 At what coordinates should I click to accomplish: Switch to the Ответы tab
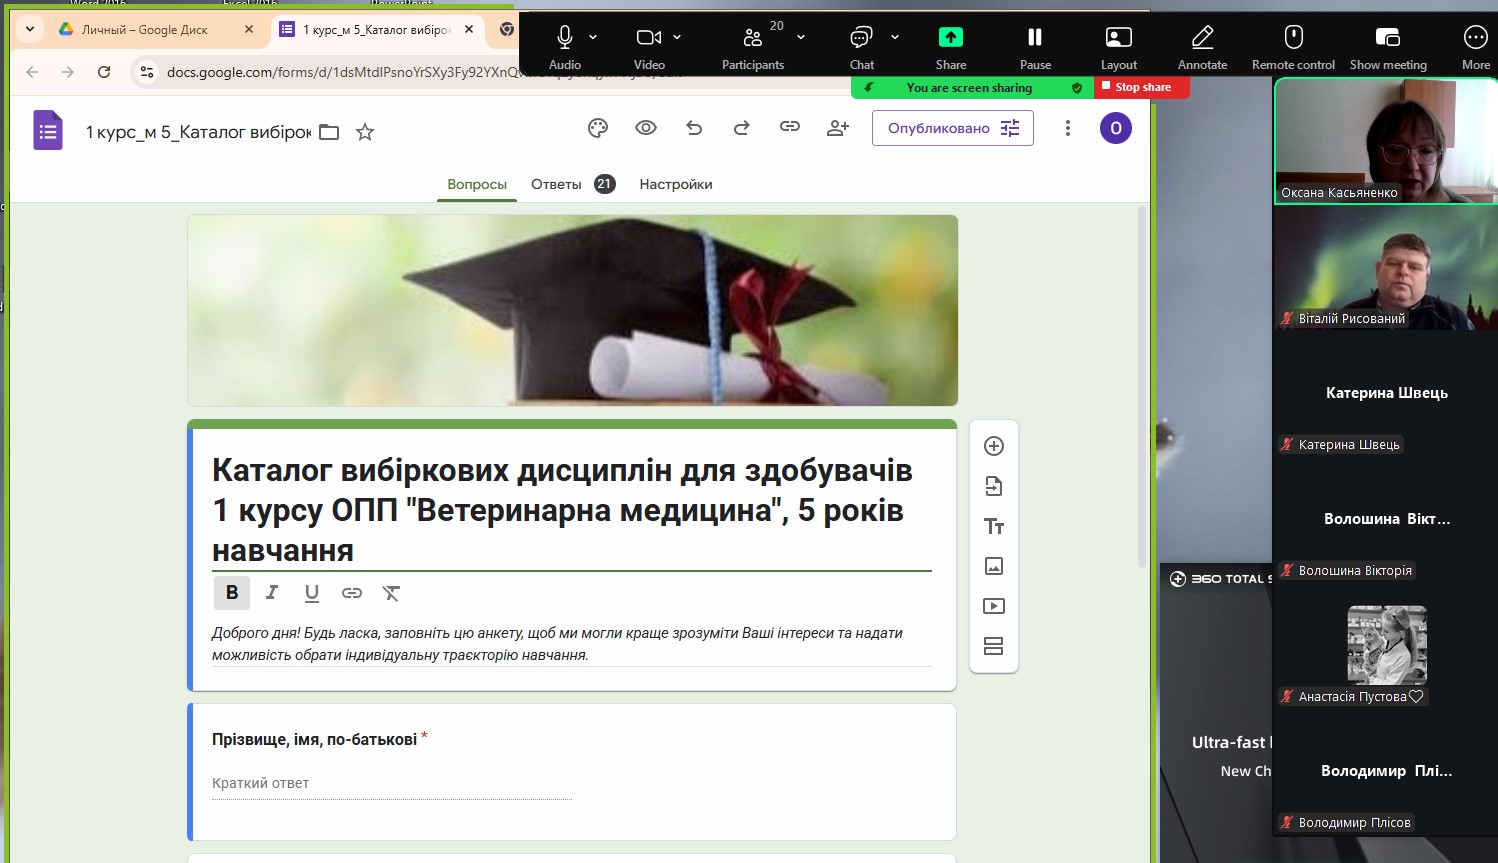pyautogui.click(x=557, y=184)
